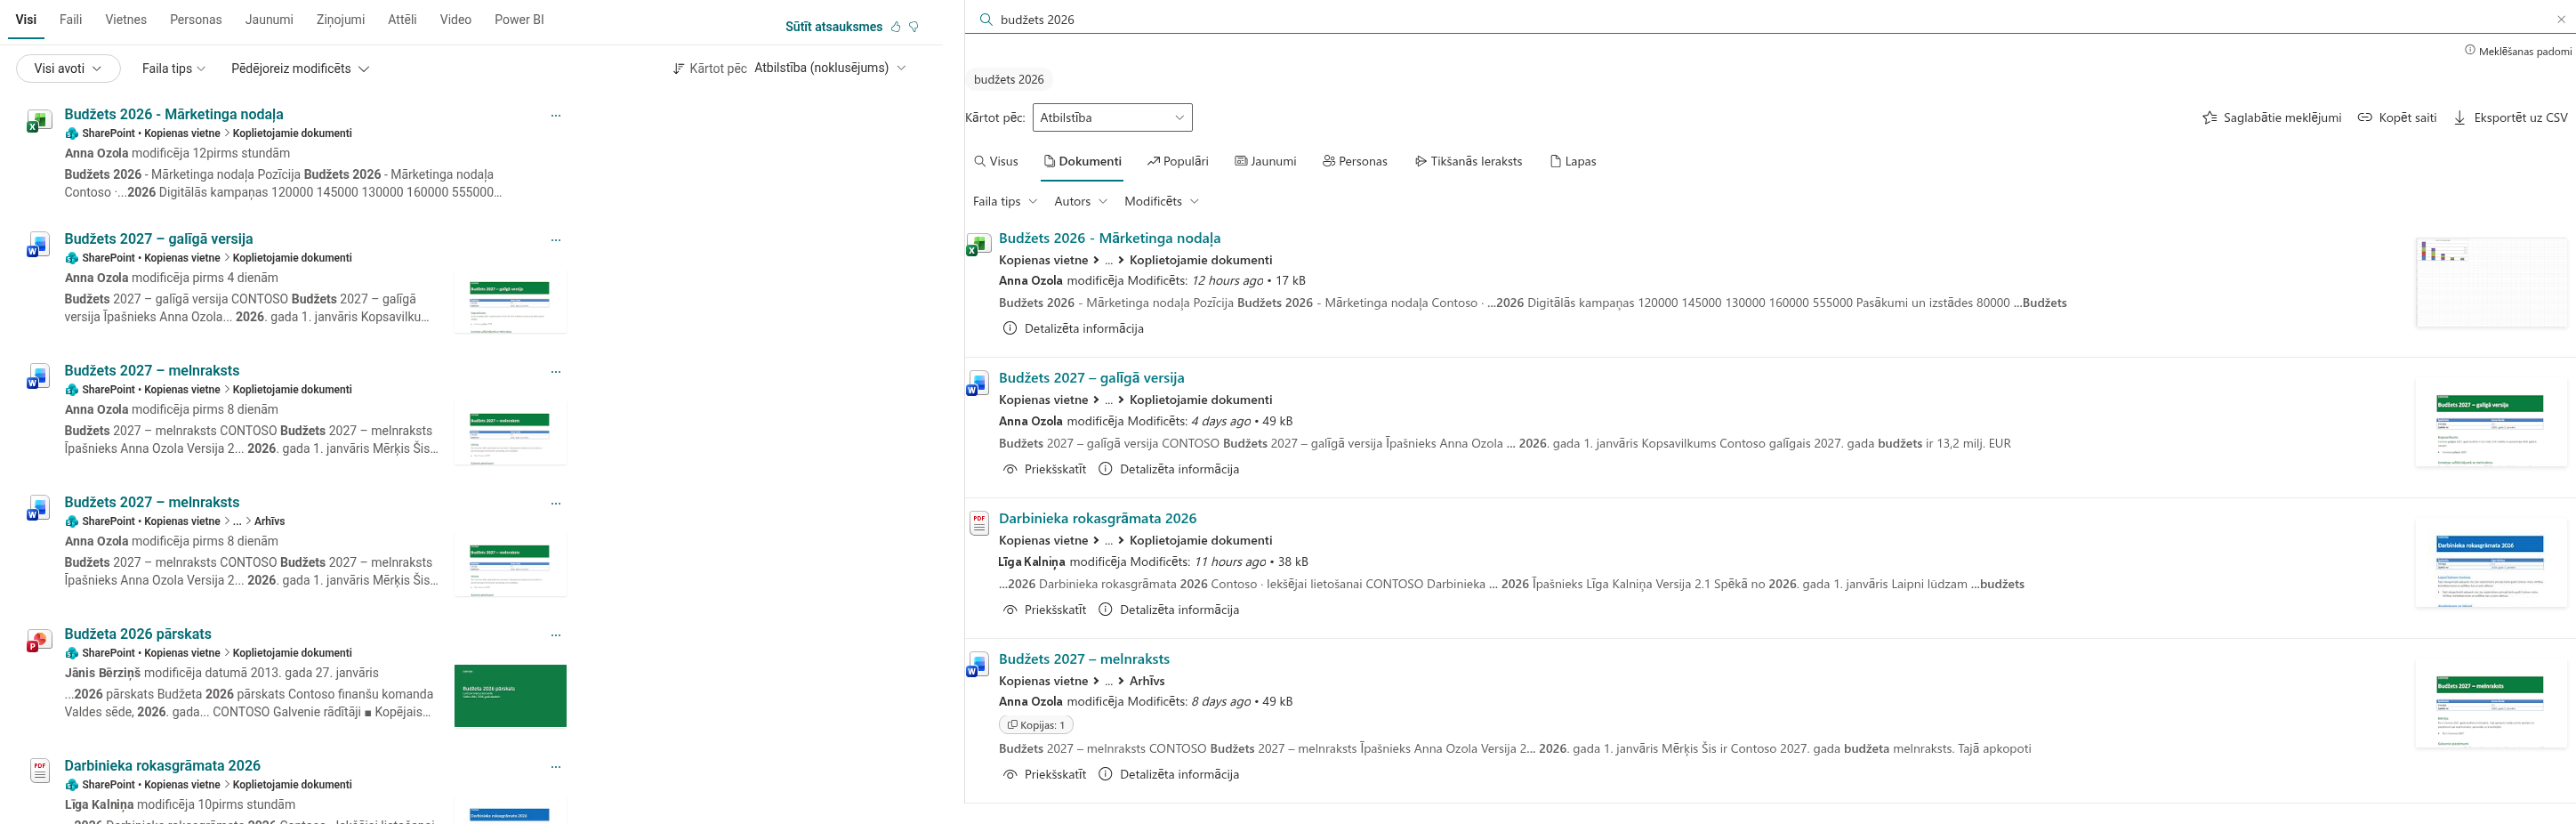This screenshot has width=2576, height=824.
Task: Open Visi avoti dropdown
Action: point(68,68)
